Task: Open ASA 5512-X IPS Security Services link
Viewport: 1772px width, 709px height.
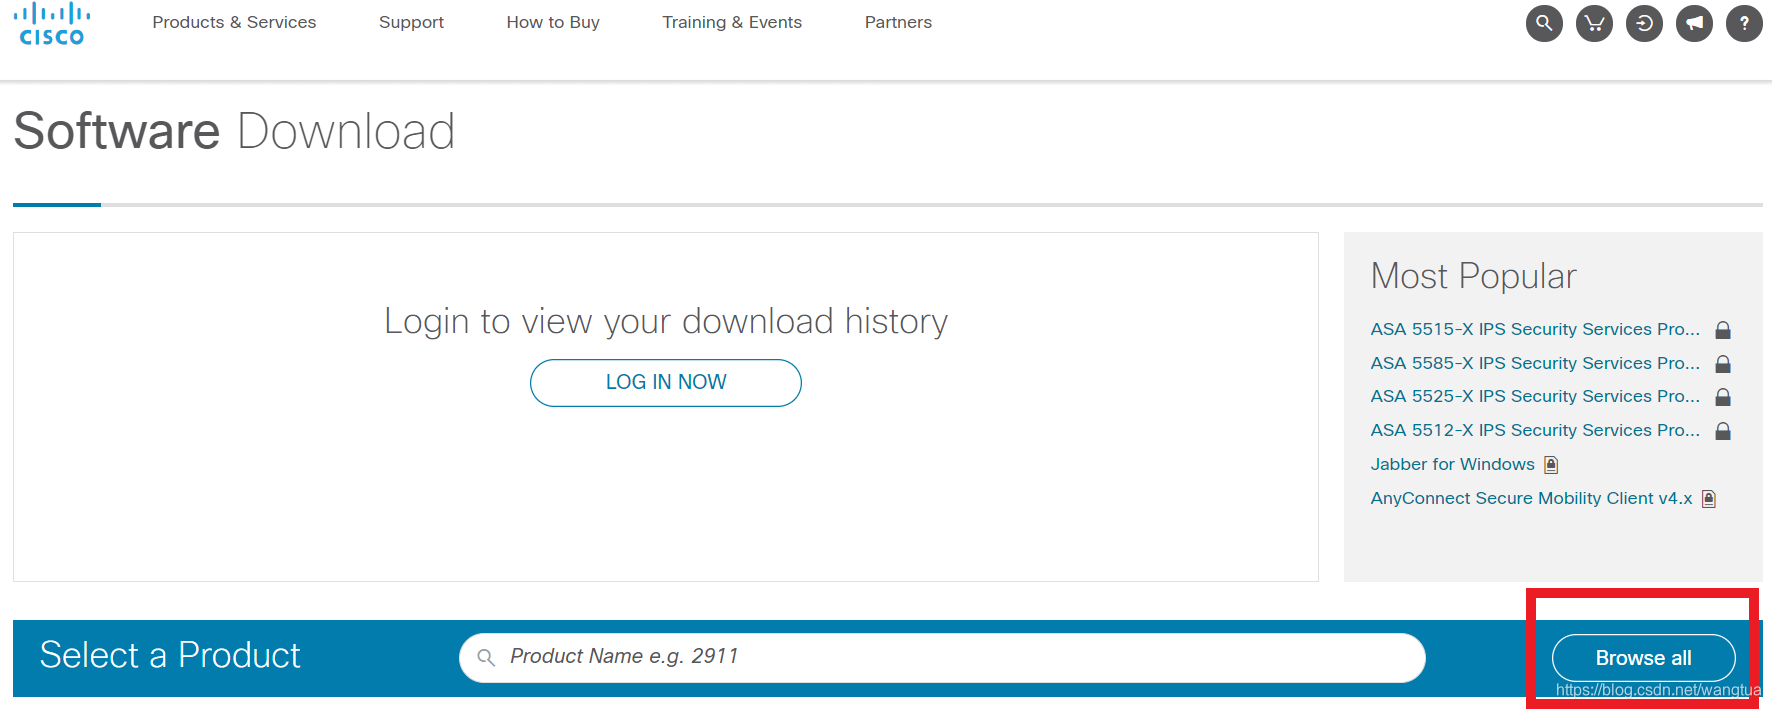Action: (x=1535, y=430)
